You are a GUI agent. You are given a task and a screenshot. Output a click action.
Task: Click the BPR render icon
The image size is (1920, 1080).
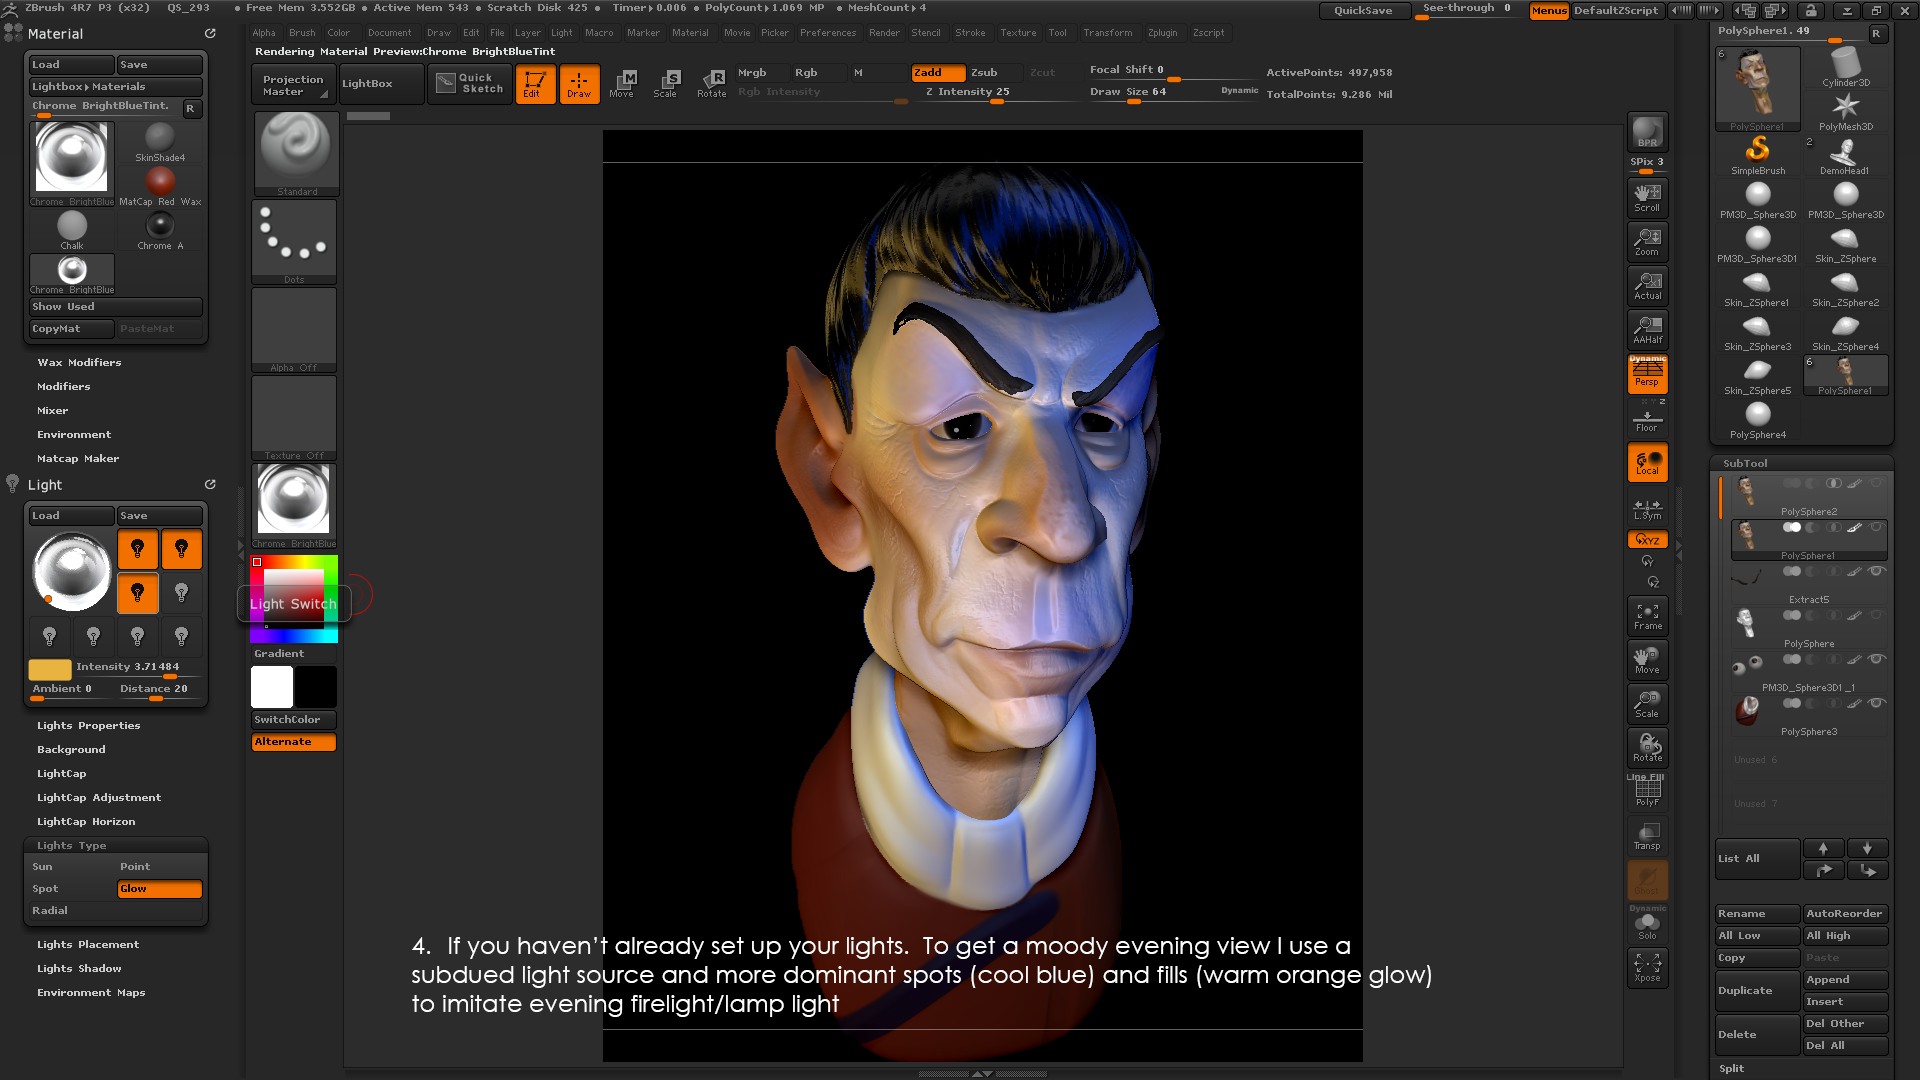(x=1647, y=132)
